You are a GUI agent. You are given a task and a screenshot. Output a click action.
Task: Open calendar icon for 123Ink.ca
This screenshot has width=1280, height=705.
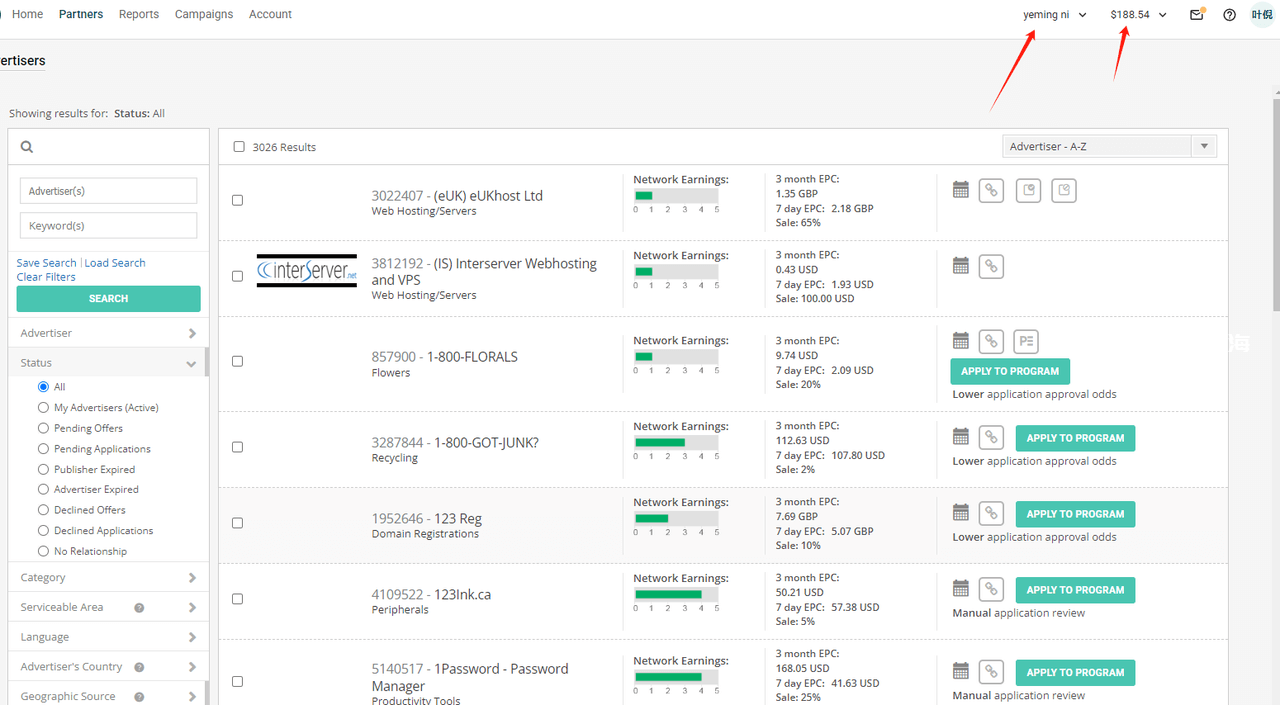961,588
